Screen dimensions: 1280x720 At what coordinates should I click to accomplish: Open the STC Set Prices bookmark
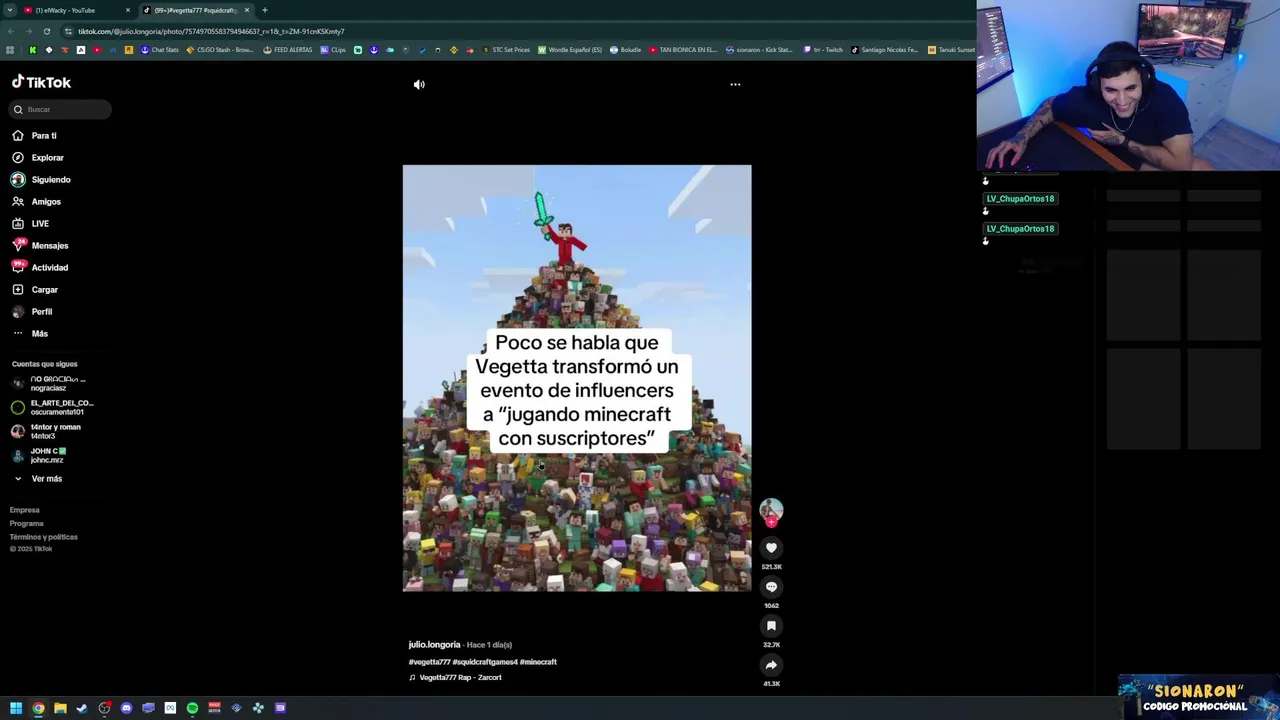pyautogui.click(x=506, y=50)
